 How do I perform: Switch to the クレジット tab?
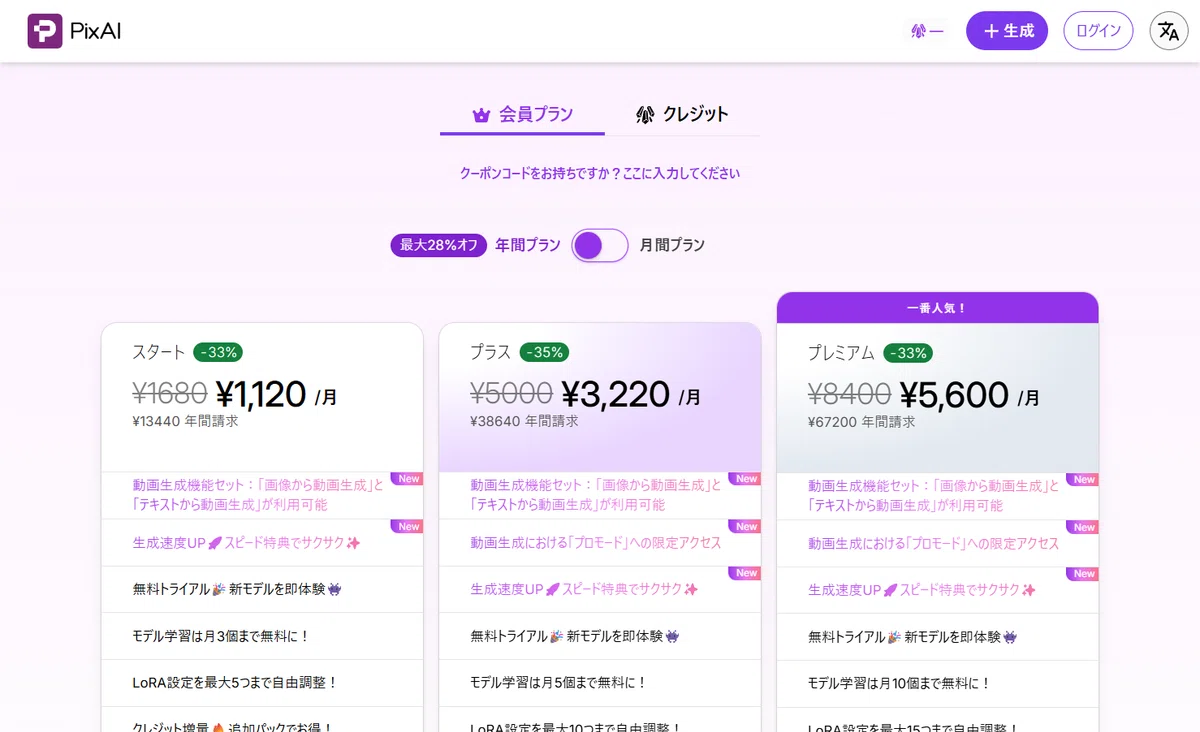pos(682,115)
